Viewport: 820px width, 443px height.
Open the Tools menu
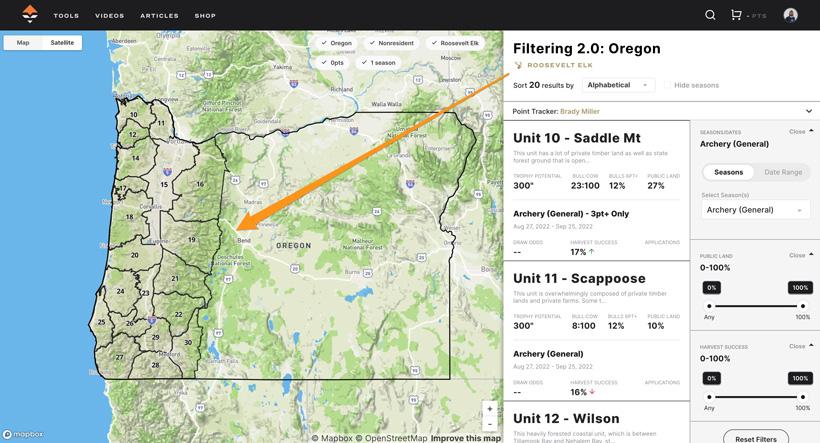pyautogui.click(x=66, y=16)
